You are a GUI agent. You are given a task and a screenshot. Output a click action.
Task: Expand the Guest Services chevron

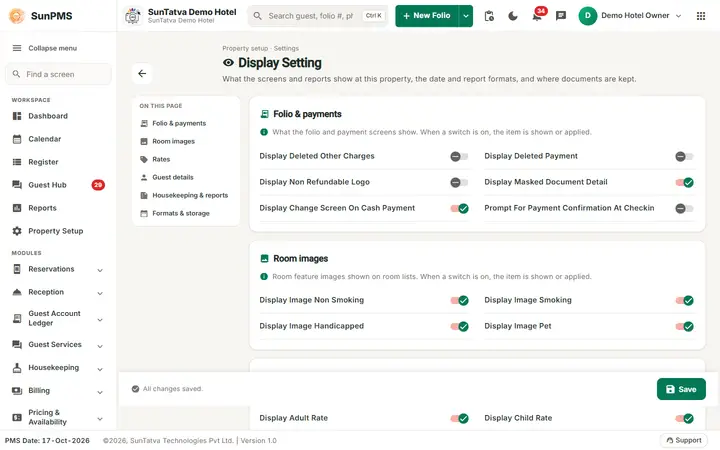point(100,346)
